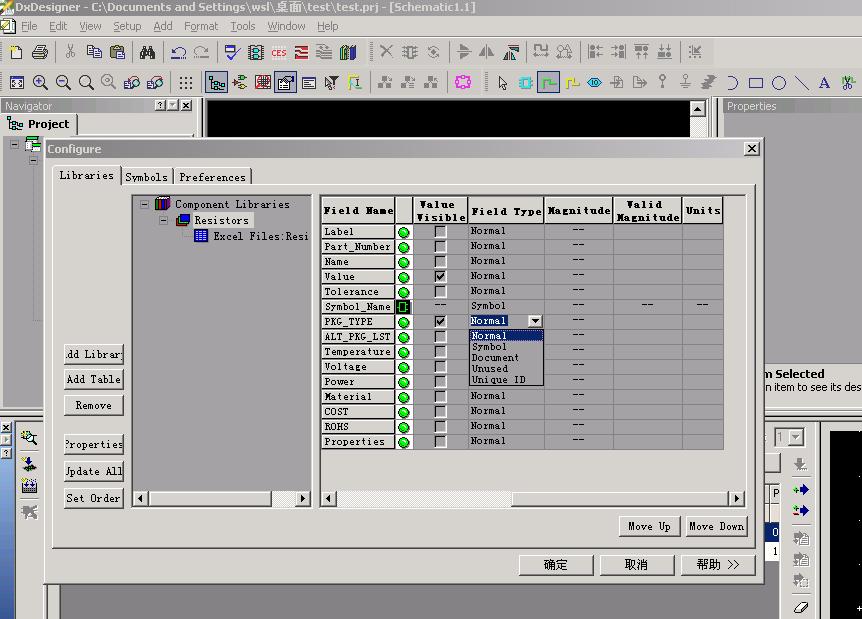Viewport: 862px width, 619px height.
Task: Collapse the Navigator project tree root
Action: pyautogui.click(x=14, y=145)
